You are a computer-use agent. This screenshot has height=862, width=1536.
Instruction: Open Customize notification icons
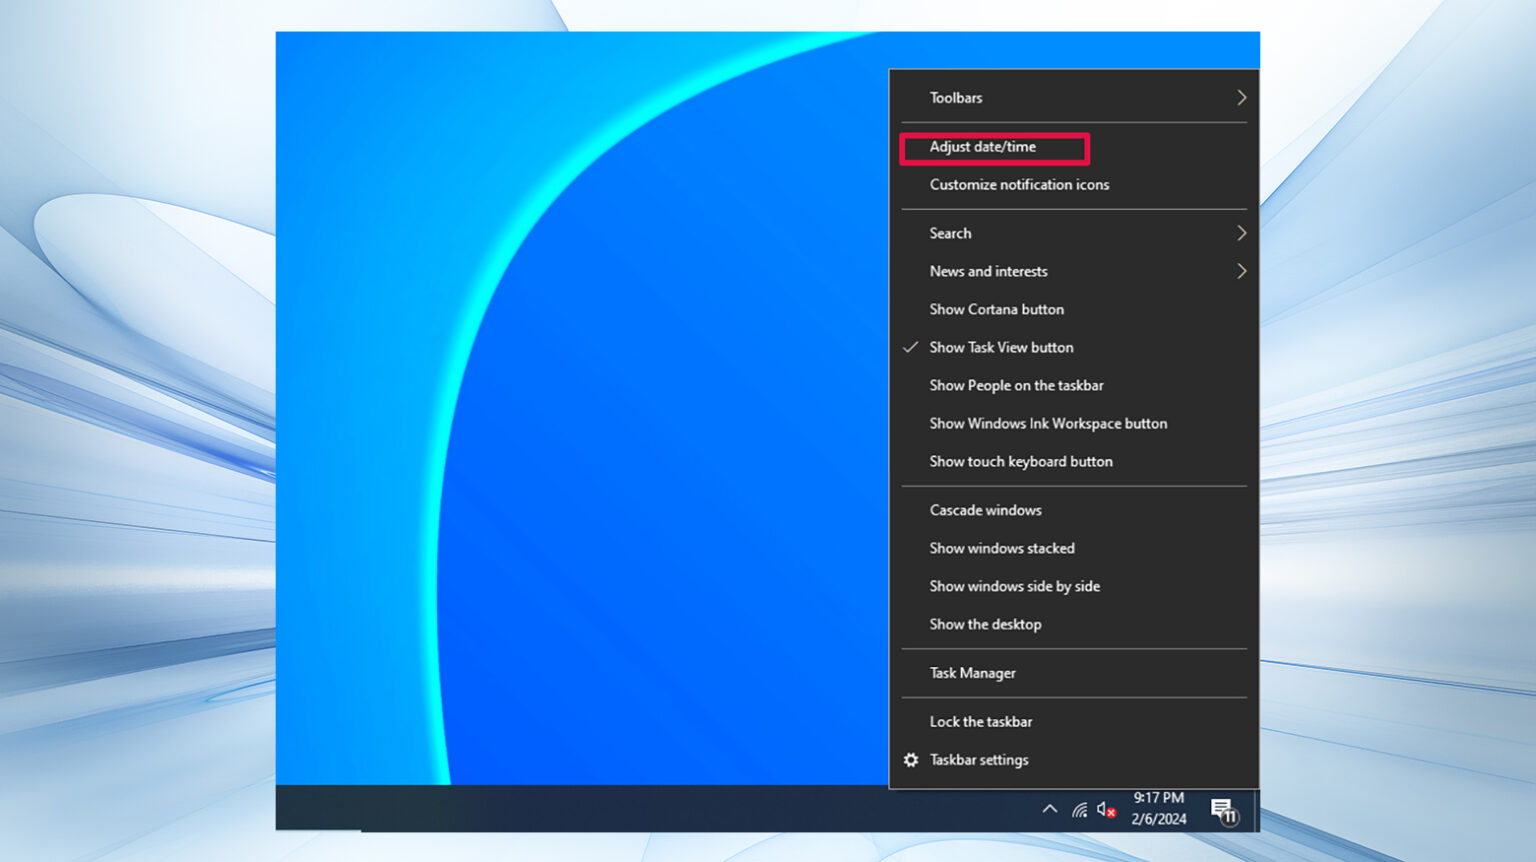1019,185
